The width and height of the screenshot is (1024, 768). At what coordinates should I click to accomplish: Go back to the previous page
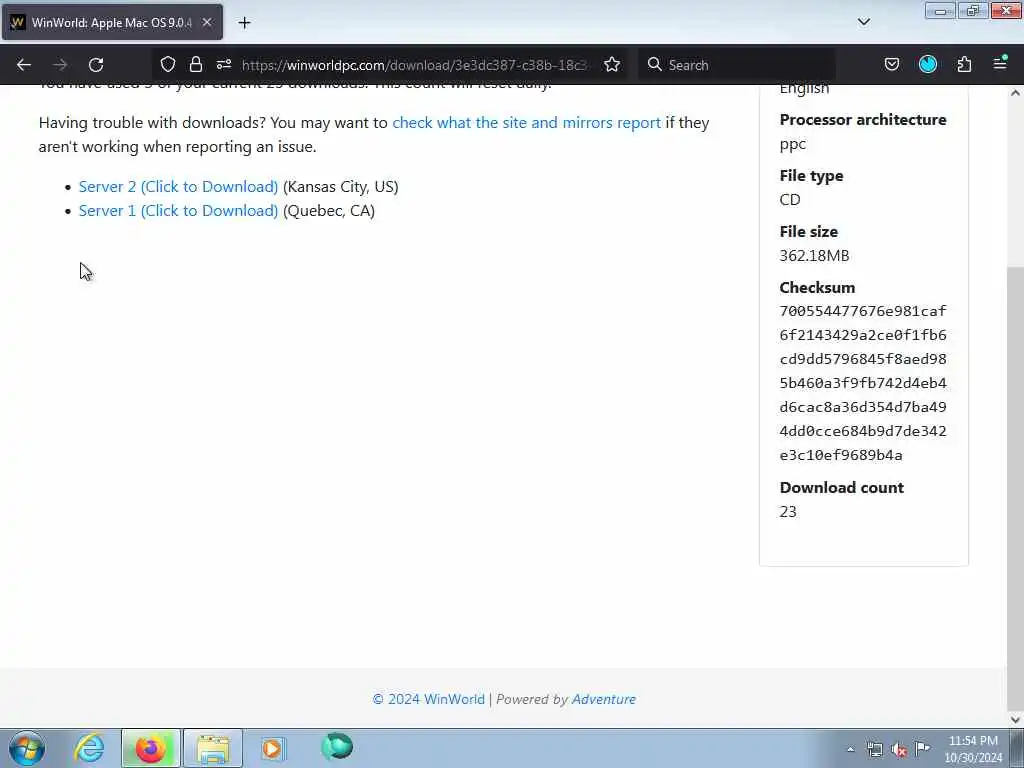coord(24,65)
